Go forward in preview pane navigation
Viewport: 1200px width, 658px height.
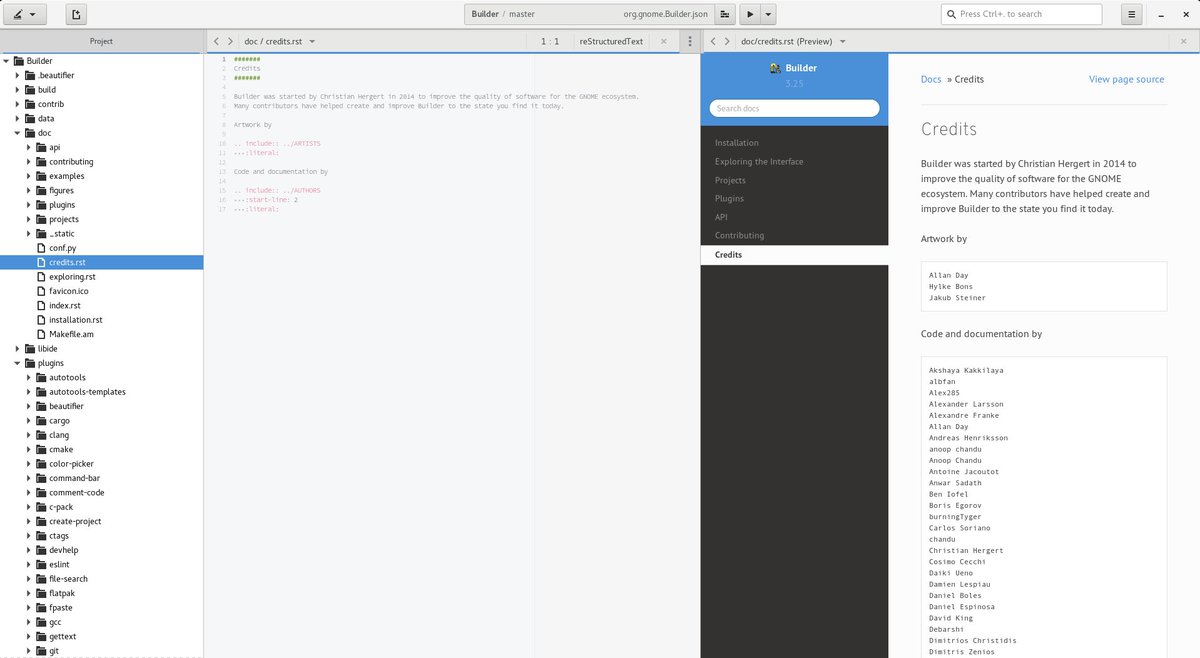[x=727, y=41]
